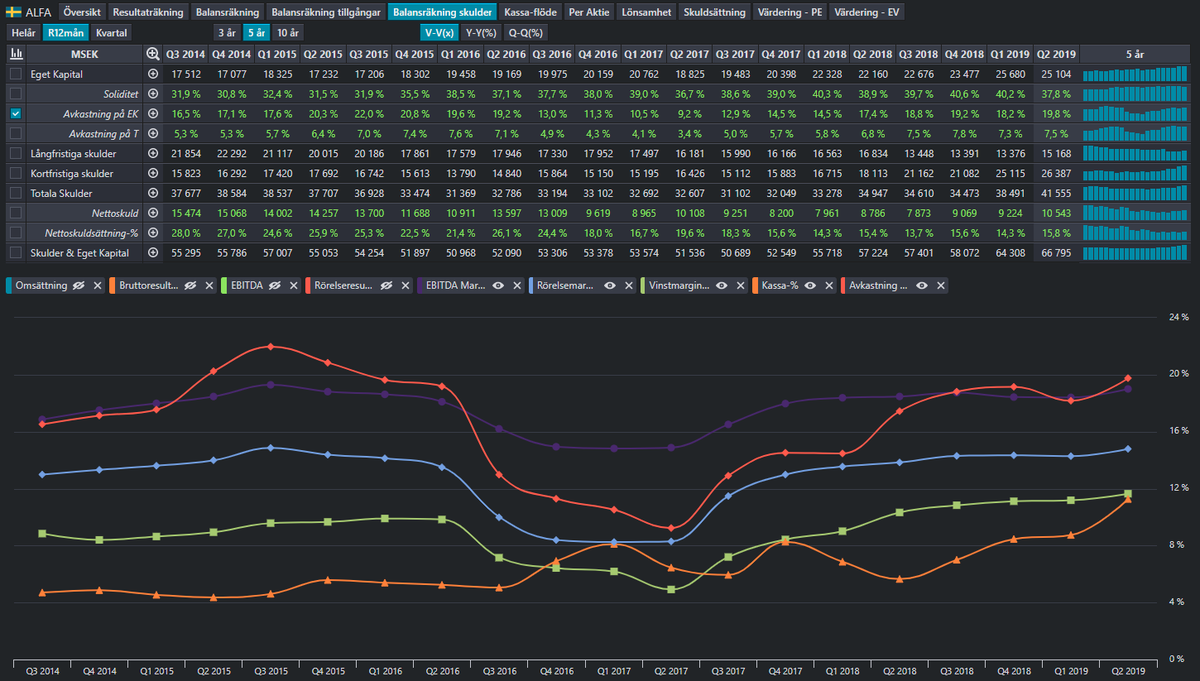The height and width of the screenshot is (681, 1200).
Task: Open the Skuldsättning tab
Action: (714, 12)
